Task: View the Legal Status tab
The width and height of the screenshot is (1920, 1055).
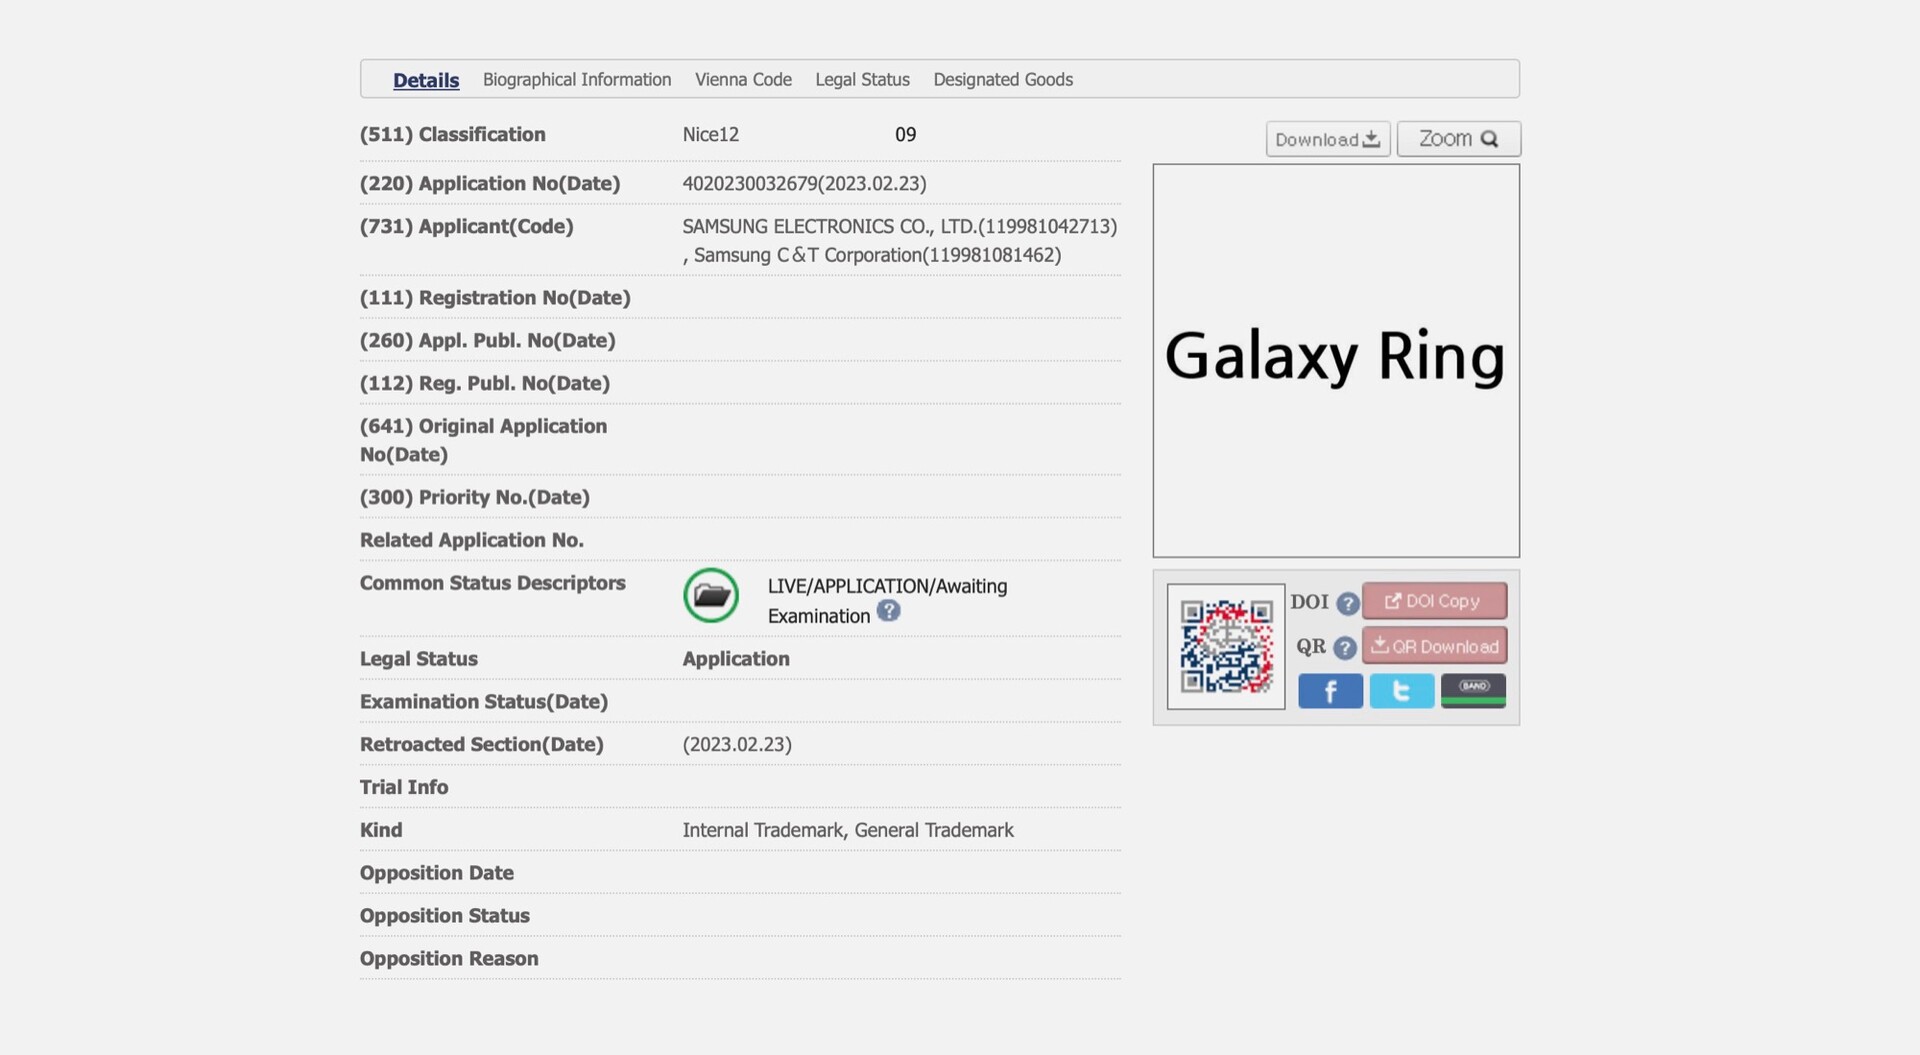Action: click(x=862, y=80)
